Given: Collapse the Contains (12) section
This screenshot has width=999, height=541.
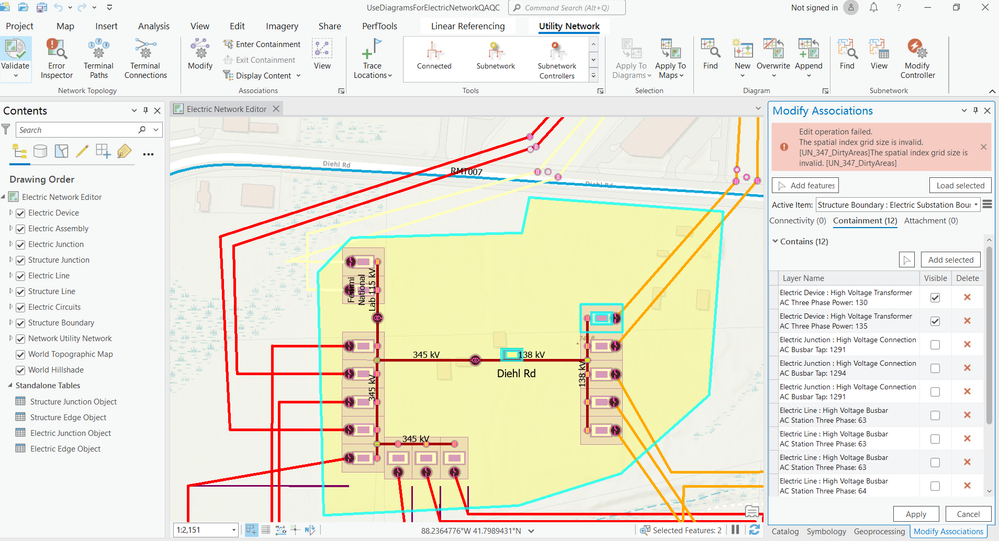Looking at the screenshot, I should tap(775, 242).
